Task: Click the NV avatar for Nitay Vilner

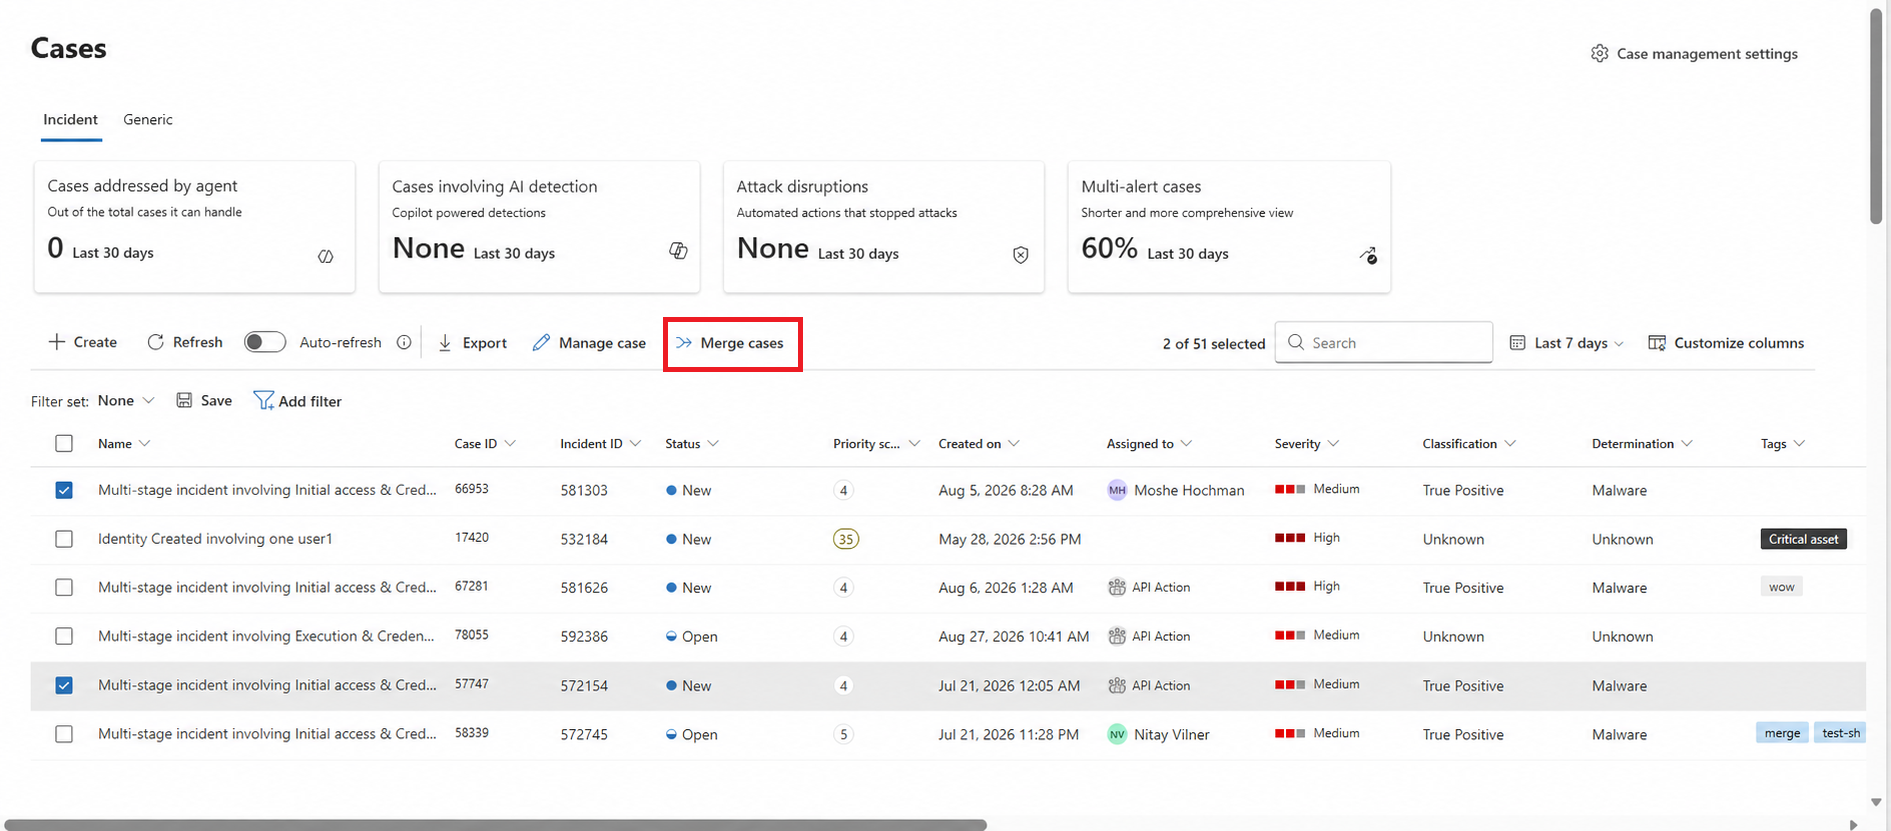Action: pyautogui.click(x=1117, y=734)
